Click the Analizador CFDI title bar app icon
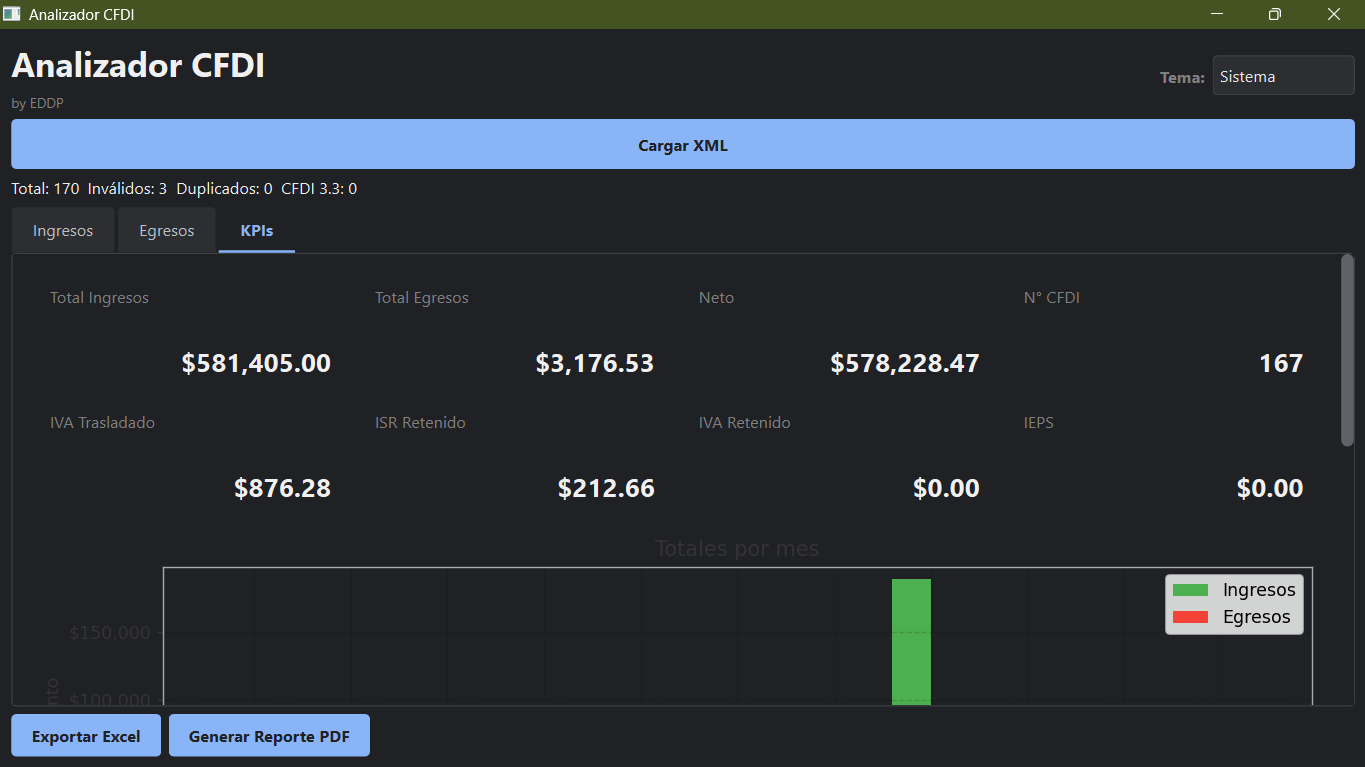The height and width of the screenshot is (767, 1365). (12, 14)
